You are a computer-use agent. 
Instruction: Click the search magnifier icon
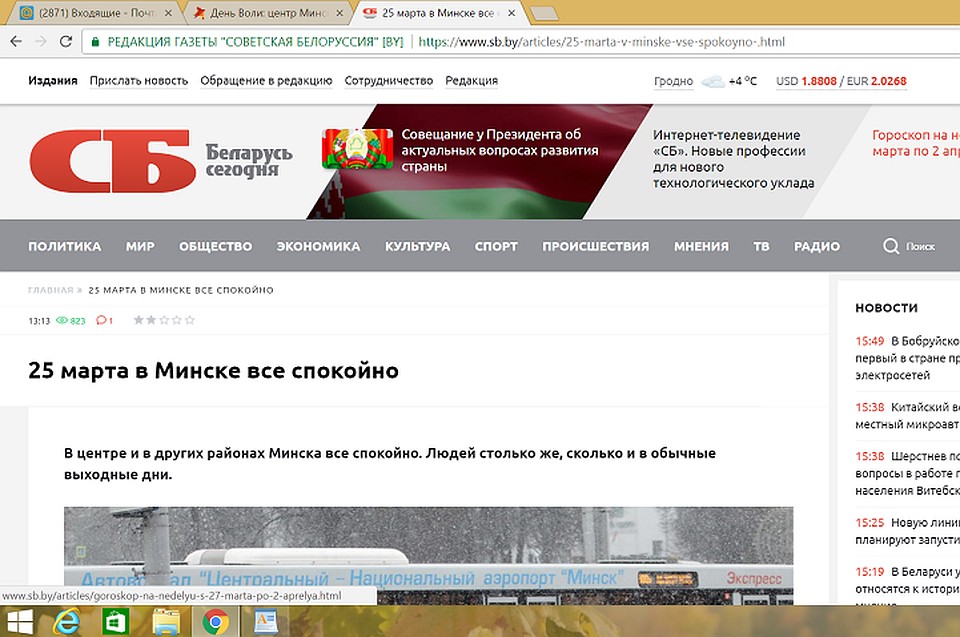(x=891, y=246)
